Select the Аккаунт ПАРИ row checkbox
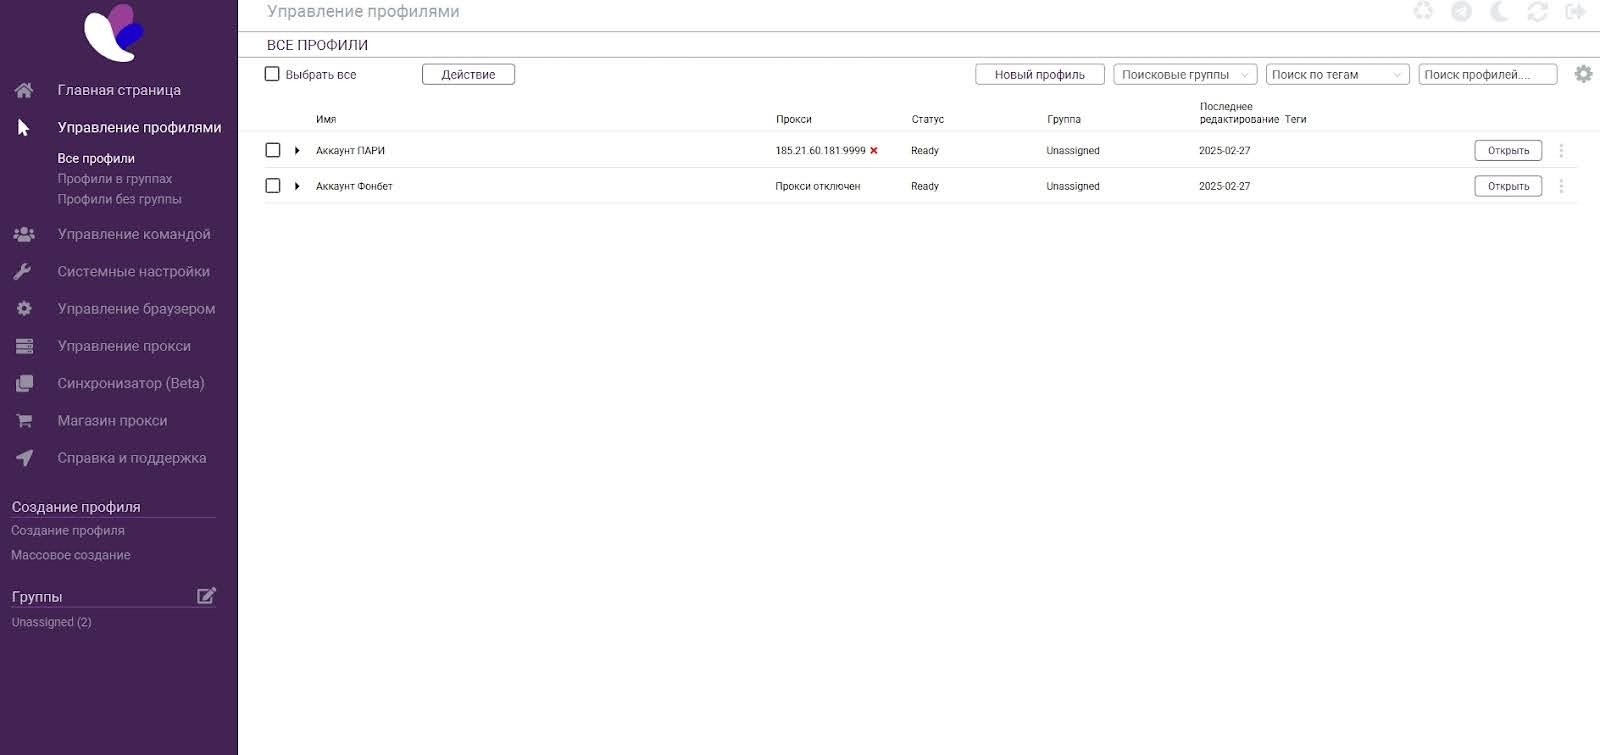The image size is (1600, 755). (273, 150)
